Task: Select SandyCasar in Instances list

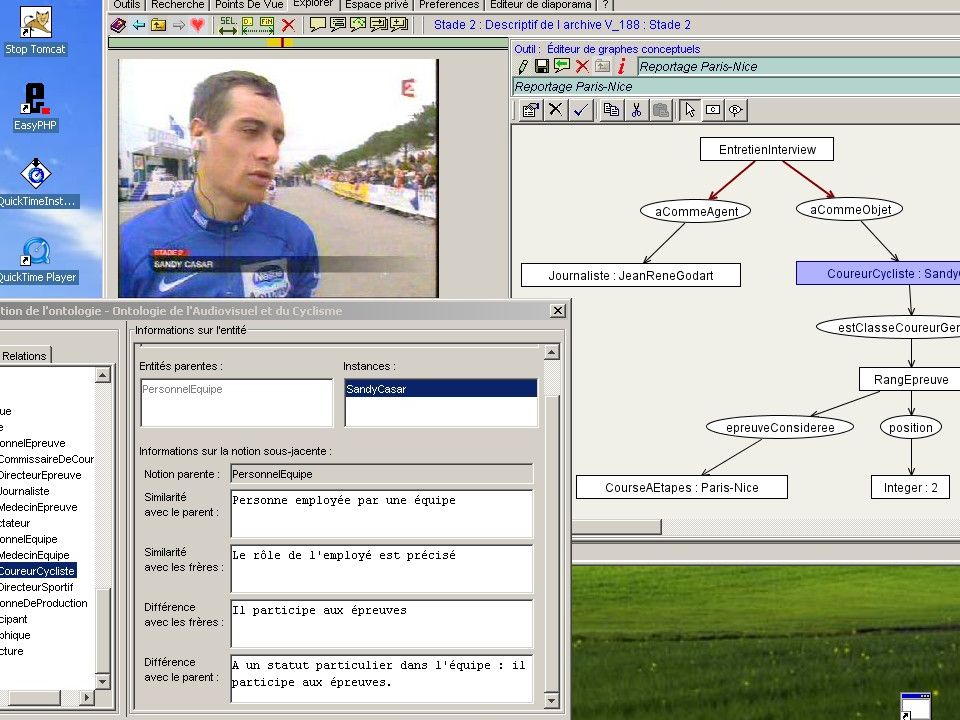Action: click(441, 389)
